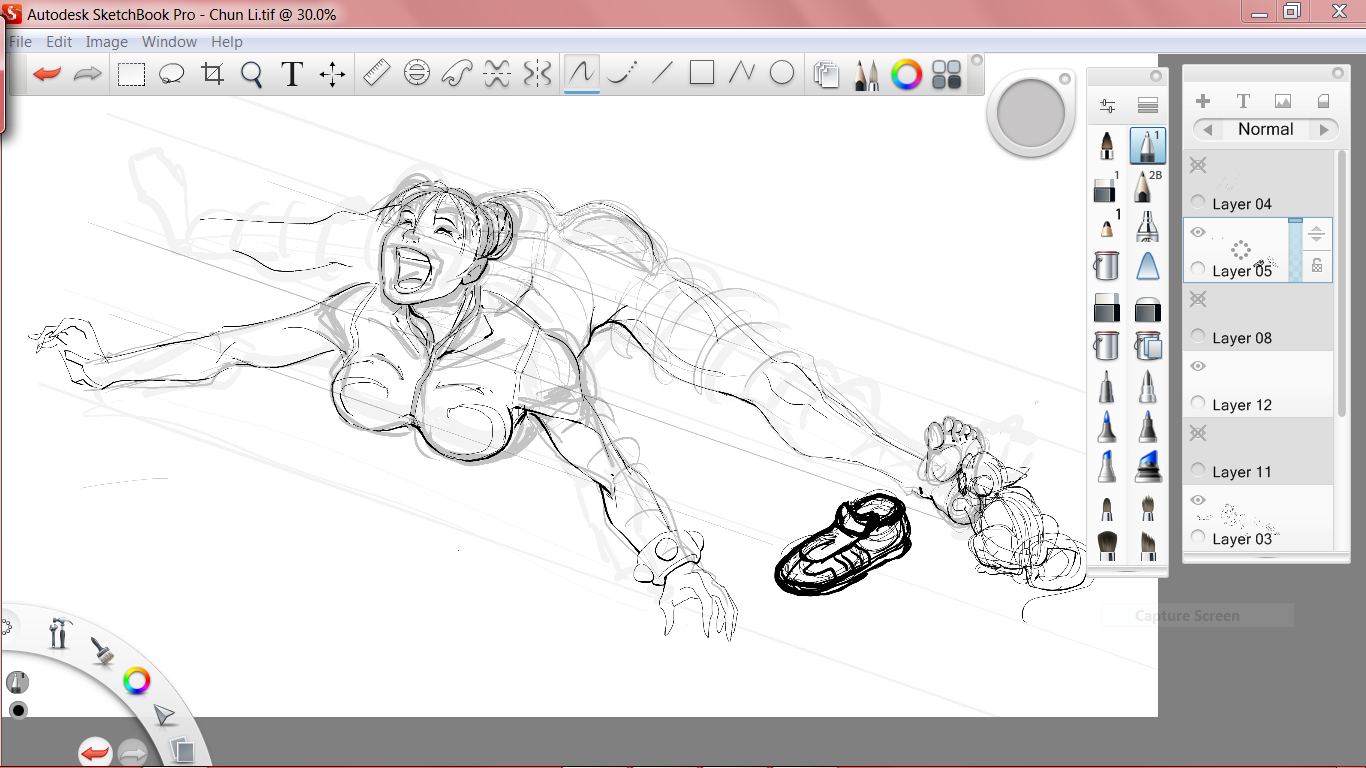The height and width of the screenshot is (768, 1366).
Task: Hide Layer 12 via its eye icon
Action: coord(1198,366)
